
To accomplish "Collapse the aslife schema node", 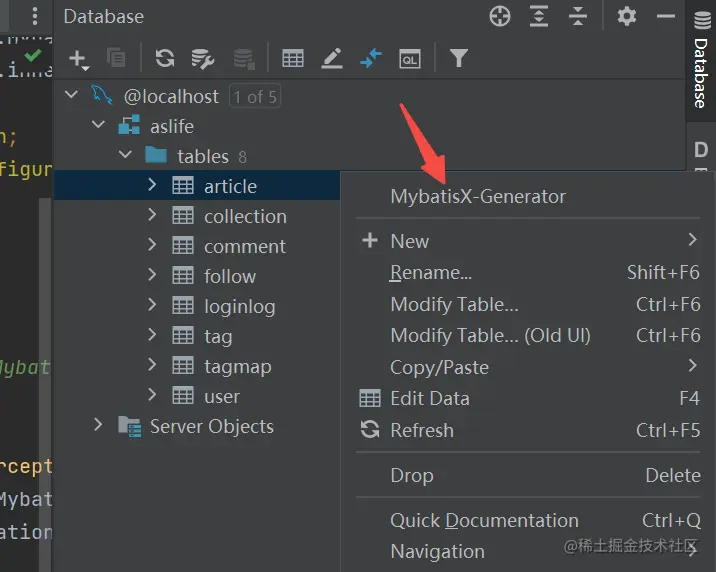I will [x=98, y=125].
